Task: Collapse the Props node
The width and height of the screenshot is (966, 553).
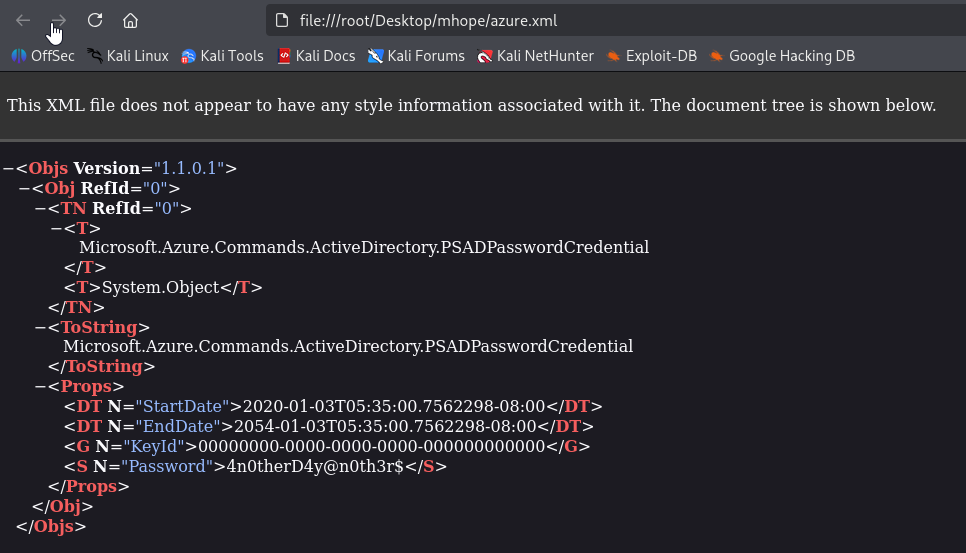Action: coord(41,386)
